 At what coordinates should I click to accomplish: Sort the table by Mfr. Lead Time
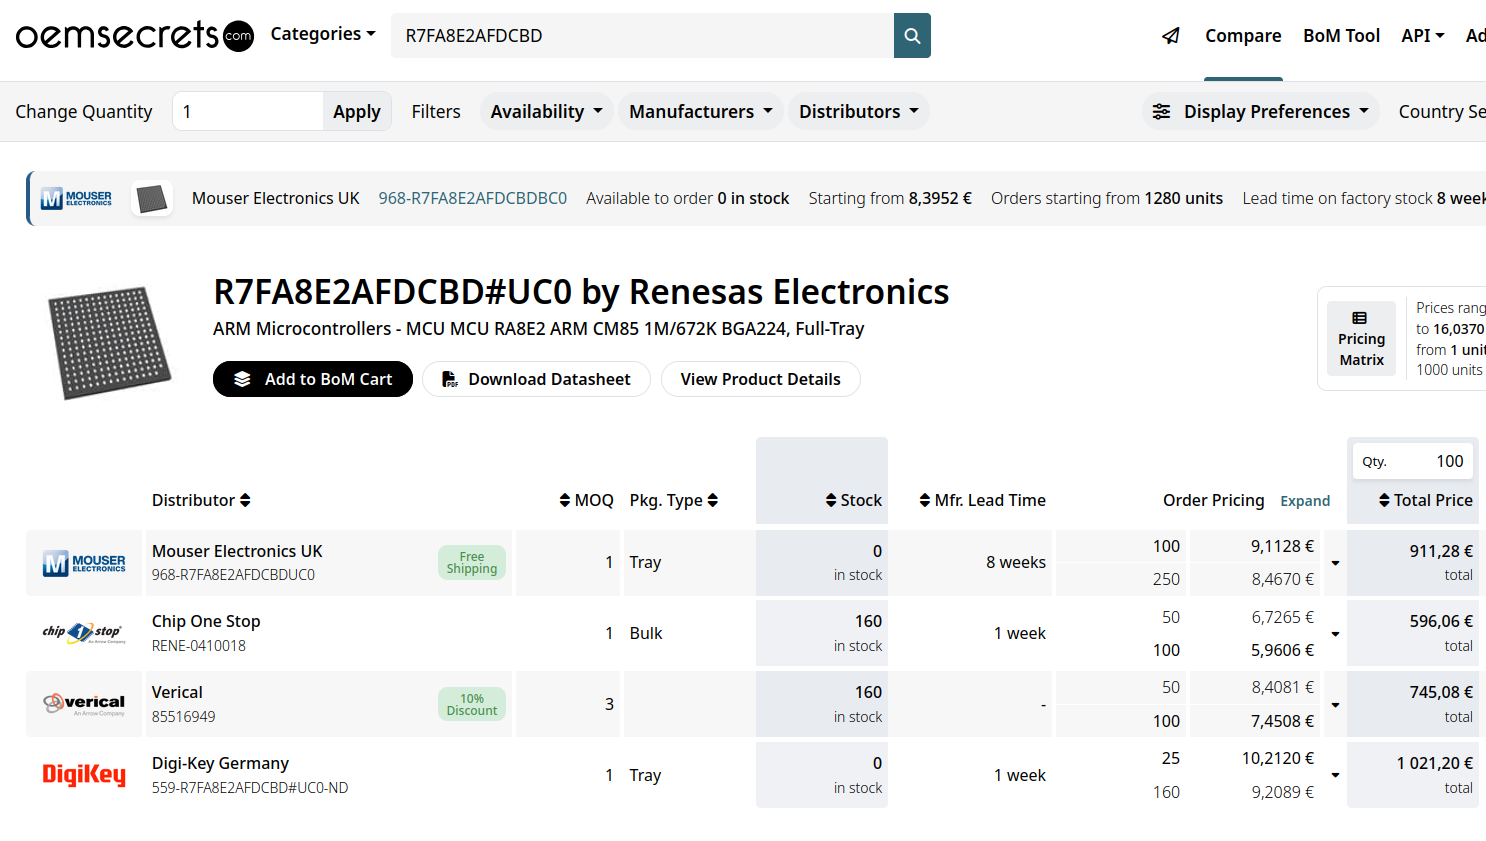click(982, 500)
